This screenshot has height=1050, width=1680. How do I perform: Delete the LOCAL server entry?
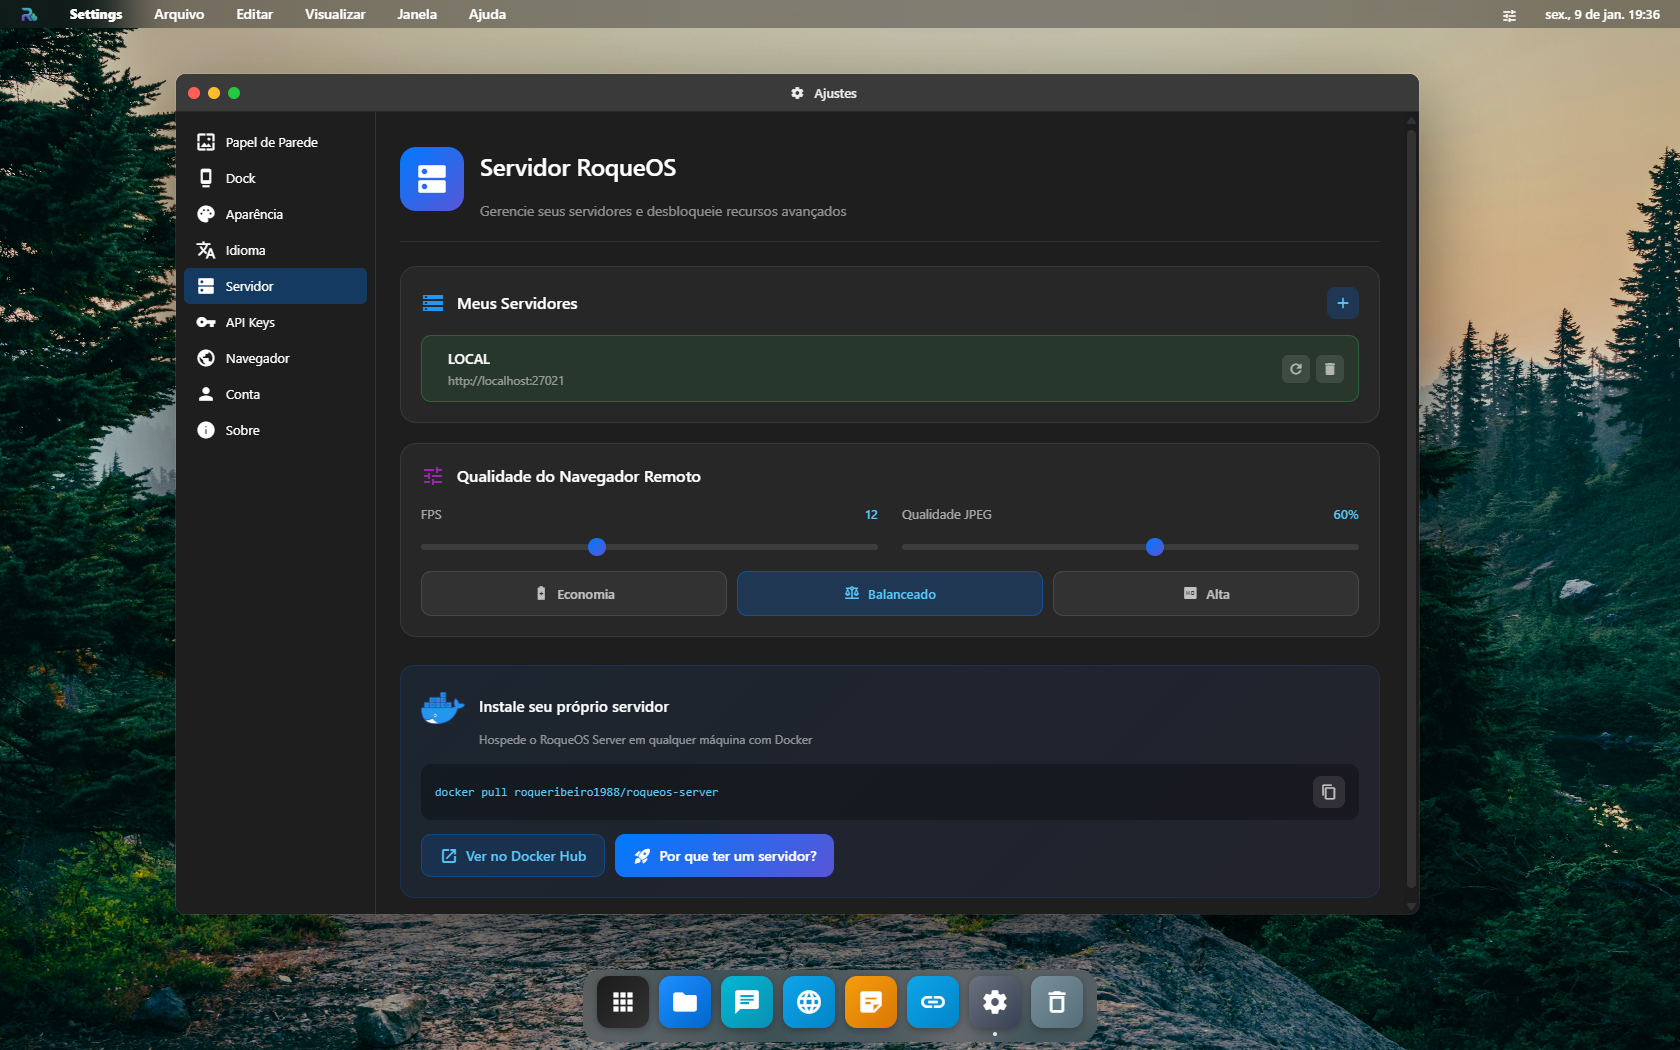(1330, 369)
